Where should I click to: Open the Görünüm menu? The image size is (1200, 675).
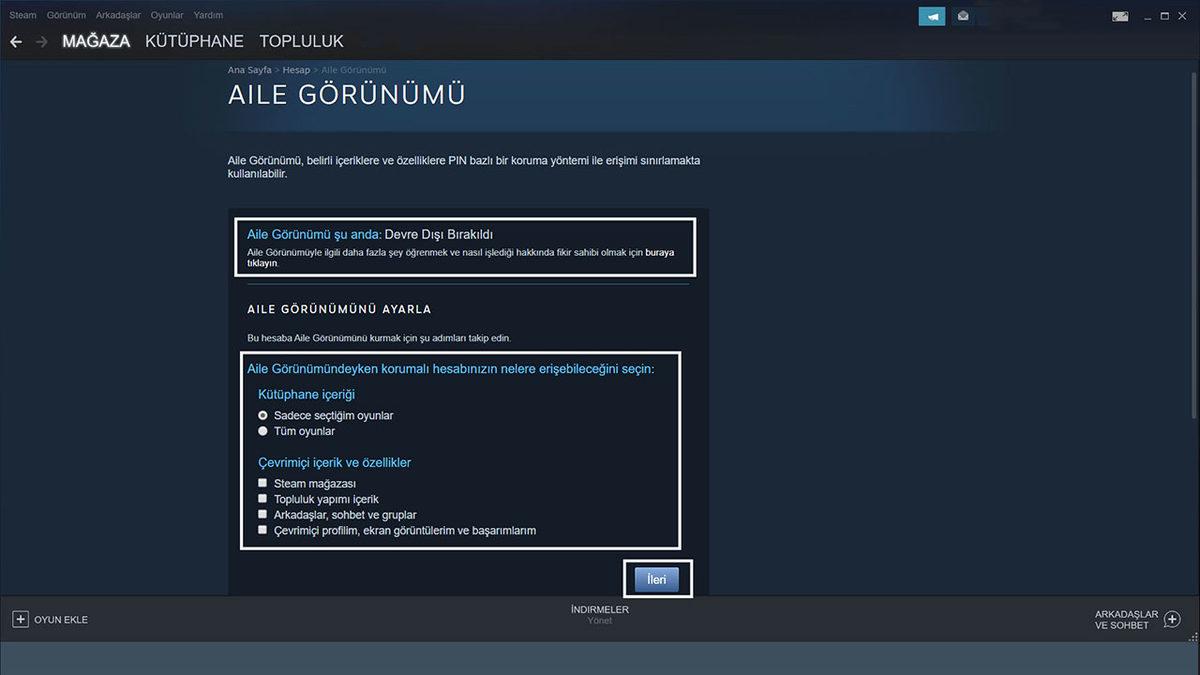tap(66, 14)
